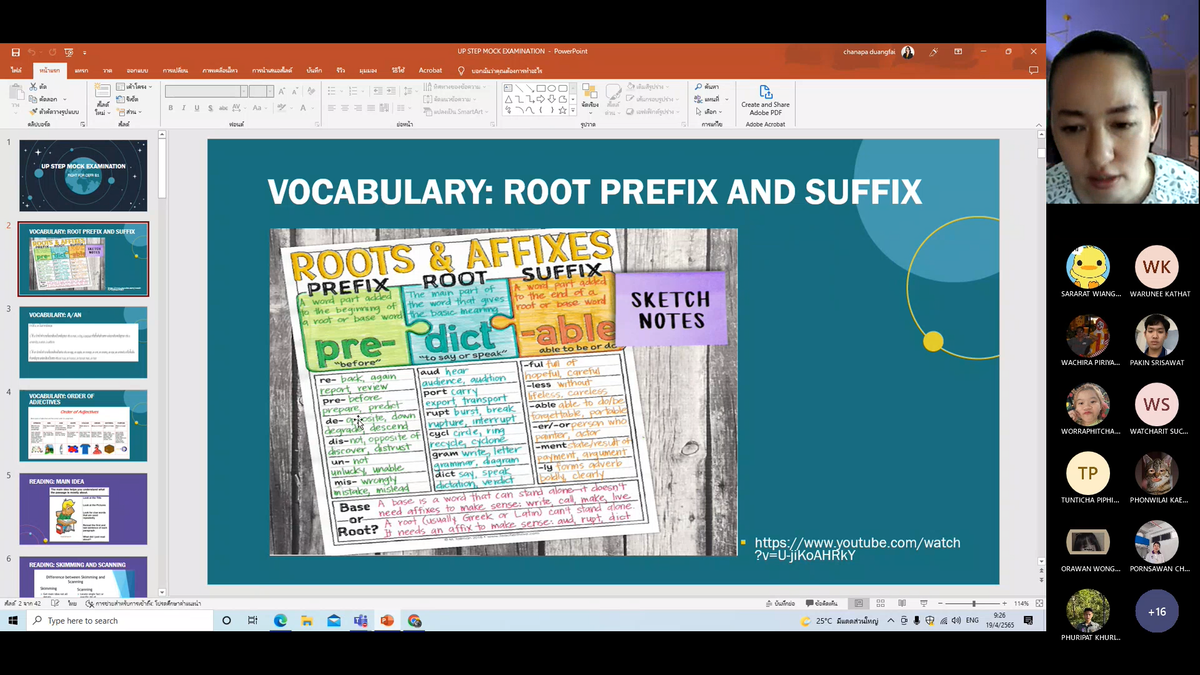Open the Acrobat ribbon tab
The width and height of the screenshot is (1200, 675).
point(430,70)
